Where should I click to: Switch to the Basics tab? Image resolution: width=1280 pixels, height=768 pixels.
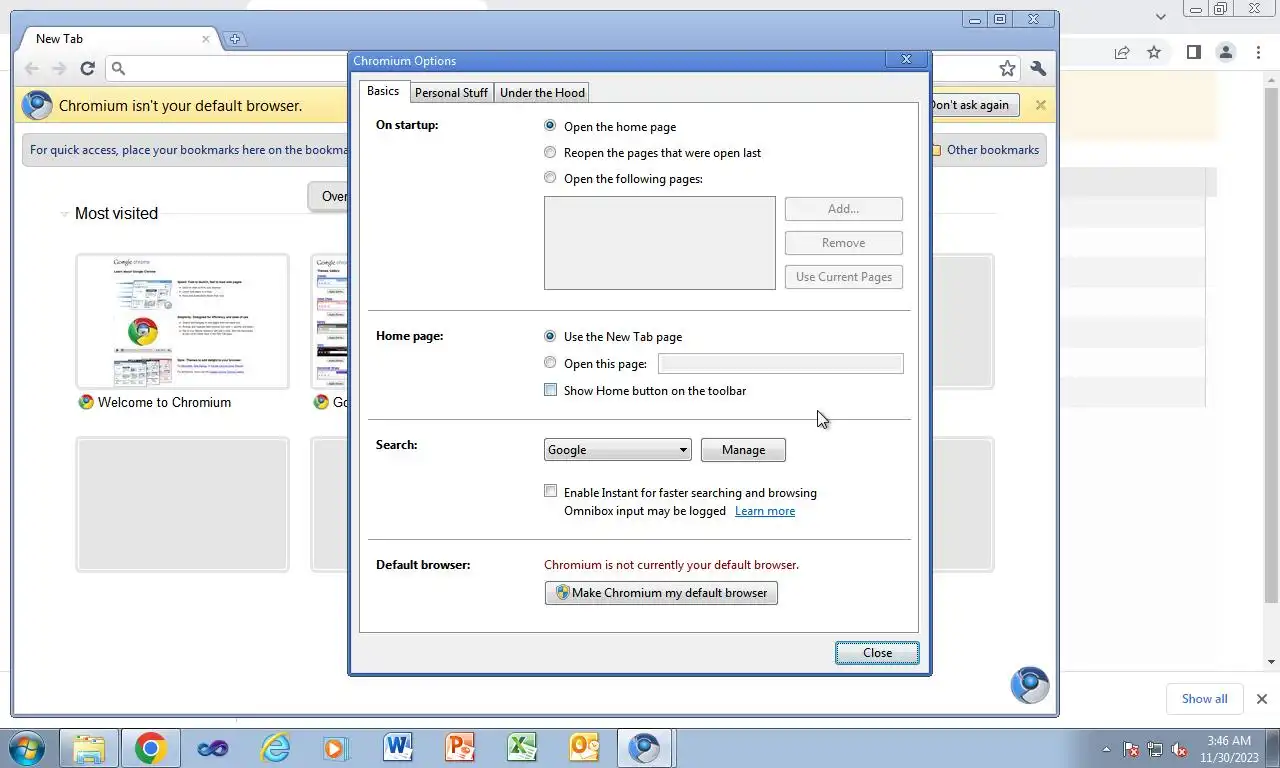click(x=383, y=91)
